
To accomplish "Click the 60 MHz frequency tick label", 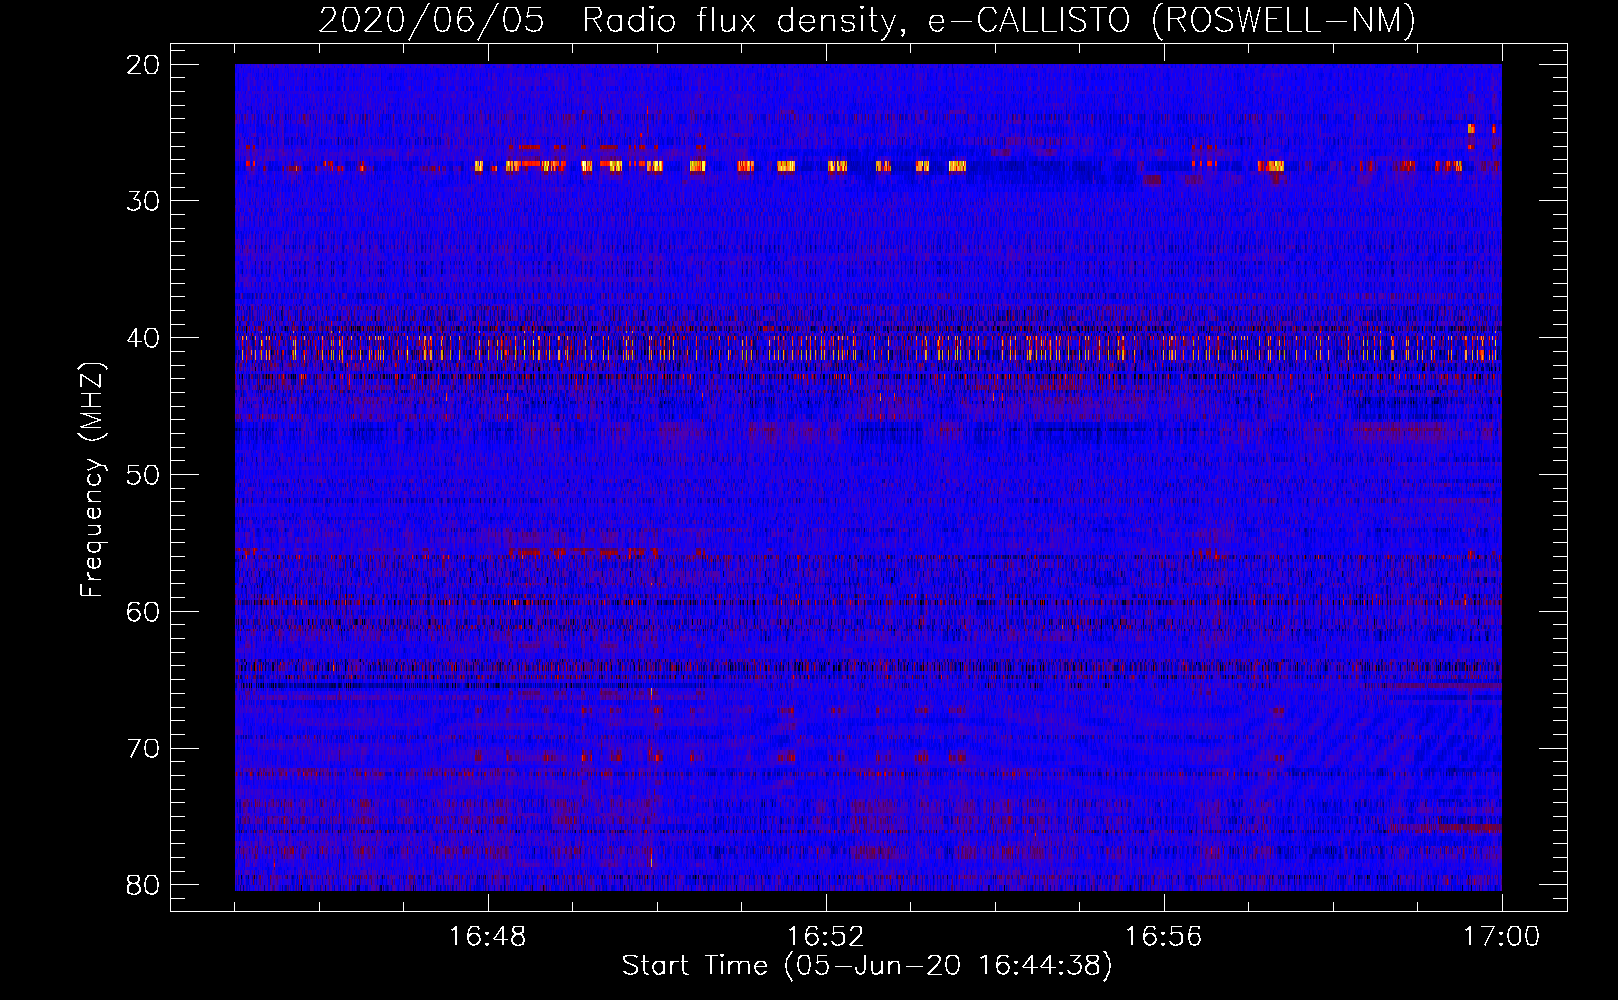I will 143,612.
